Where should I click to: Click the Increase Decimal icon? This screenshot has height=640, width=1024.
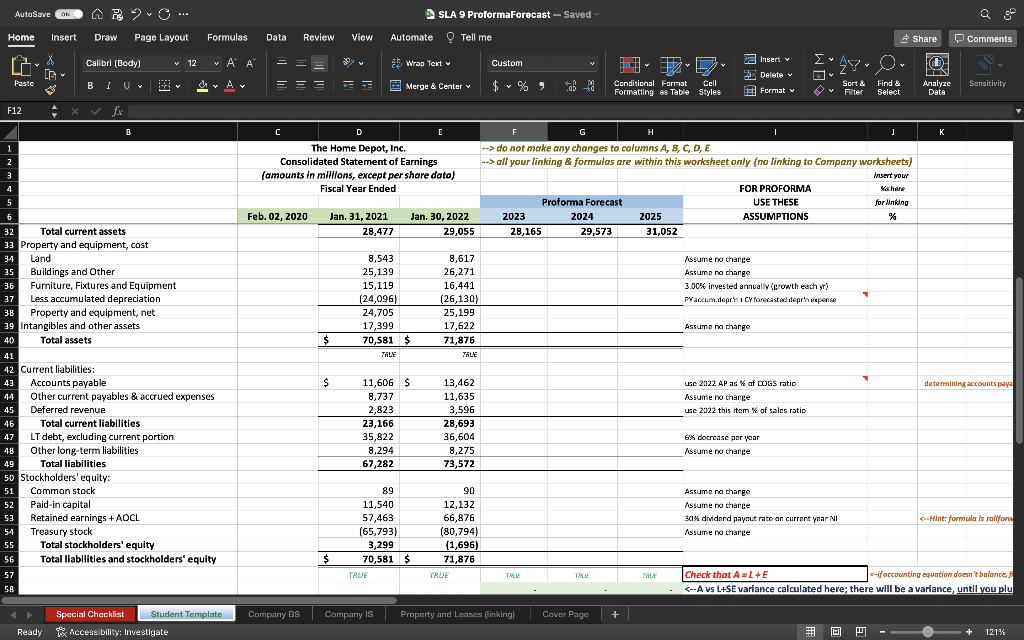coord(570,86)
